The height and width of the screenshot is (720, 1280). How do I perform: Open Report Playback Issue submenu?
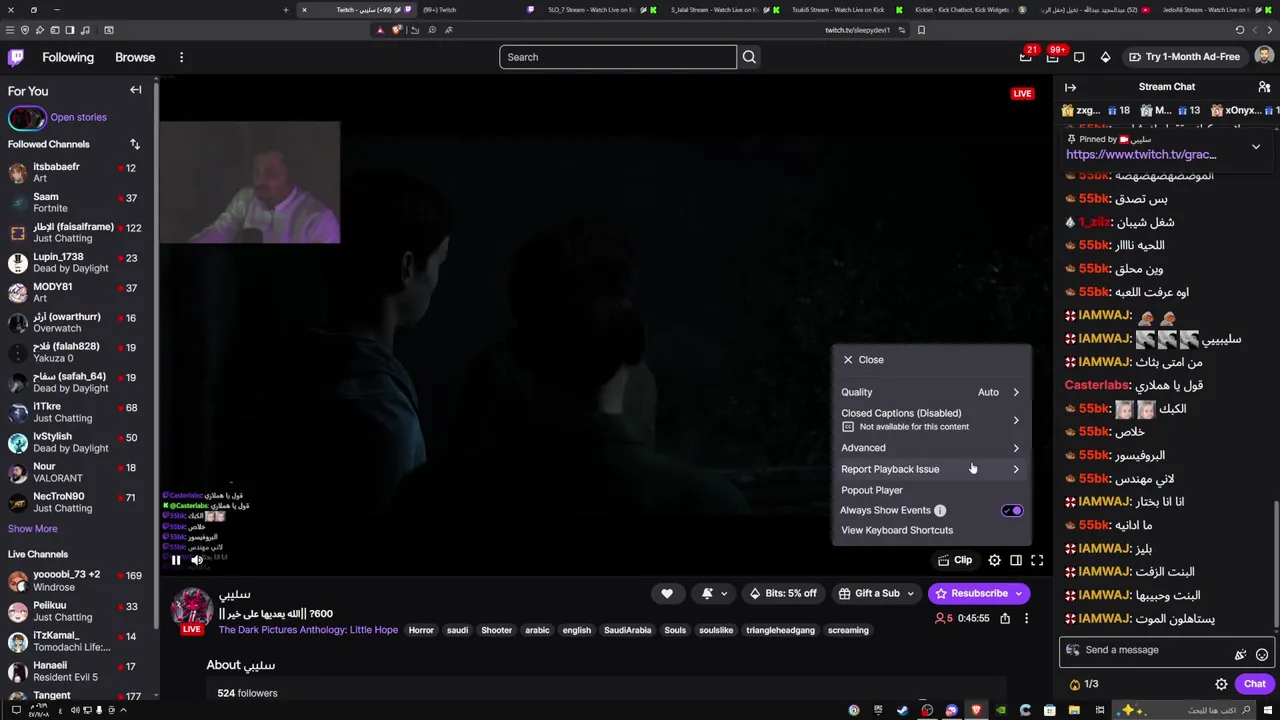click(x=931, y=469)
